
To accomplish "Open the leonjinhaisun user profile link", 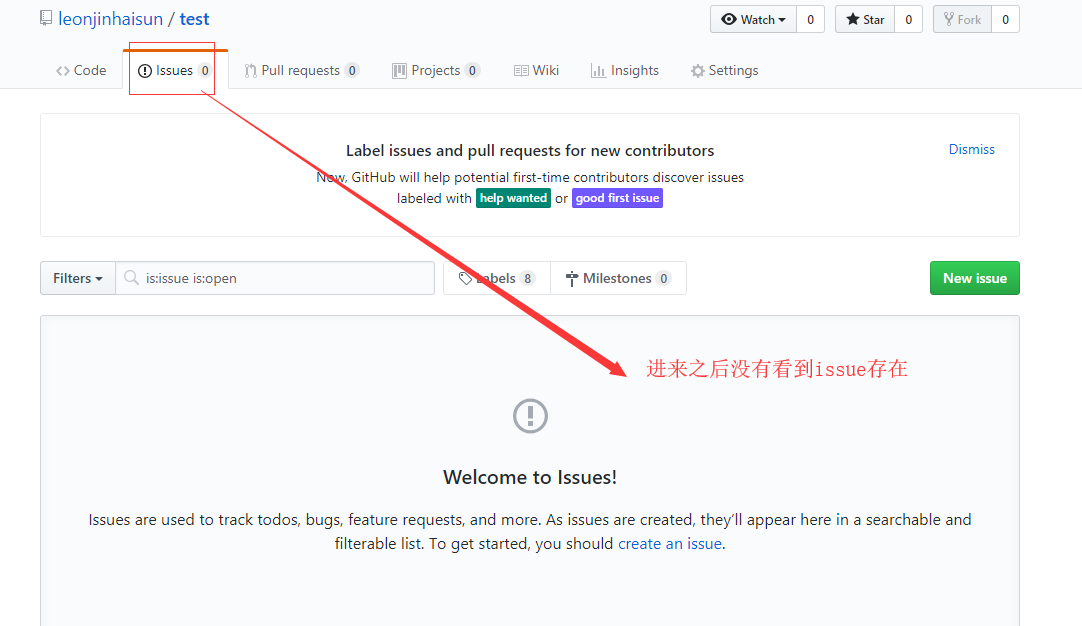I will point(110,19).
